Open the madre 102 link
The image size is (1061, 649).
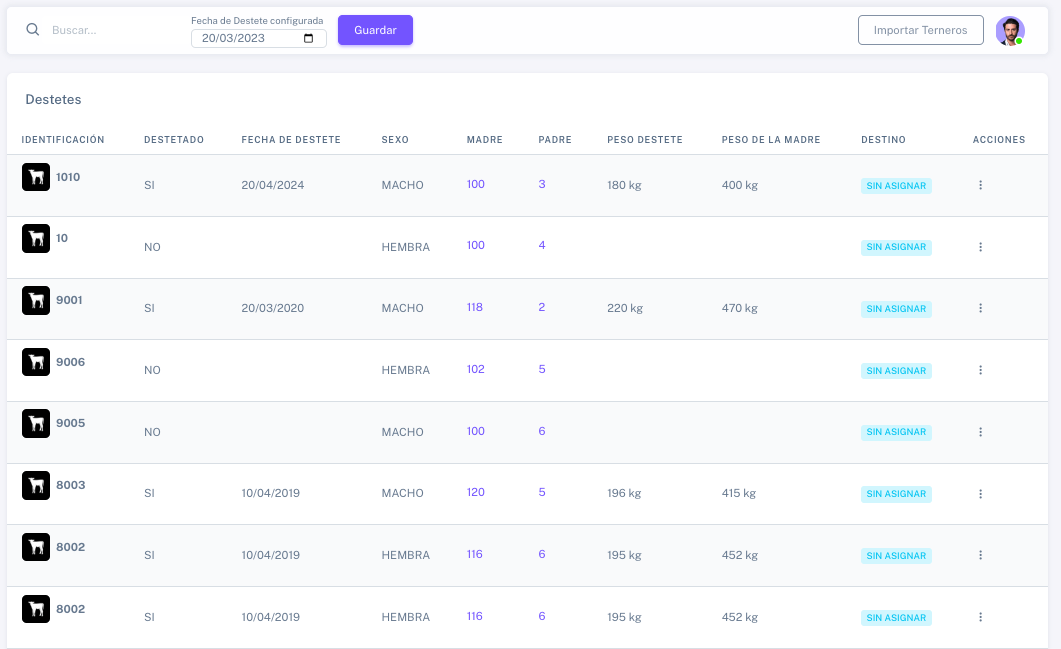tap(476, 369)
